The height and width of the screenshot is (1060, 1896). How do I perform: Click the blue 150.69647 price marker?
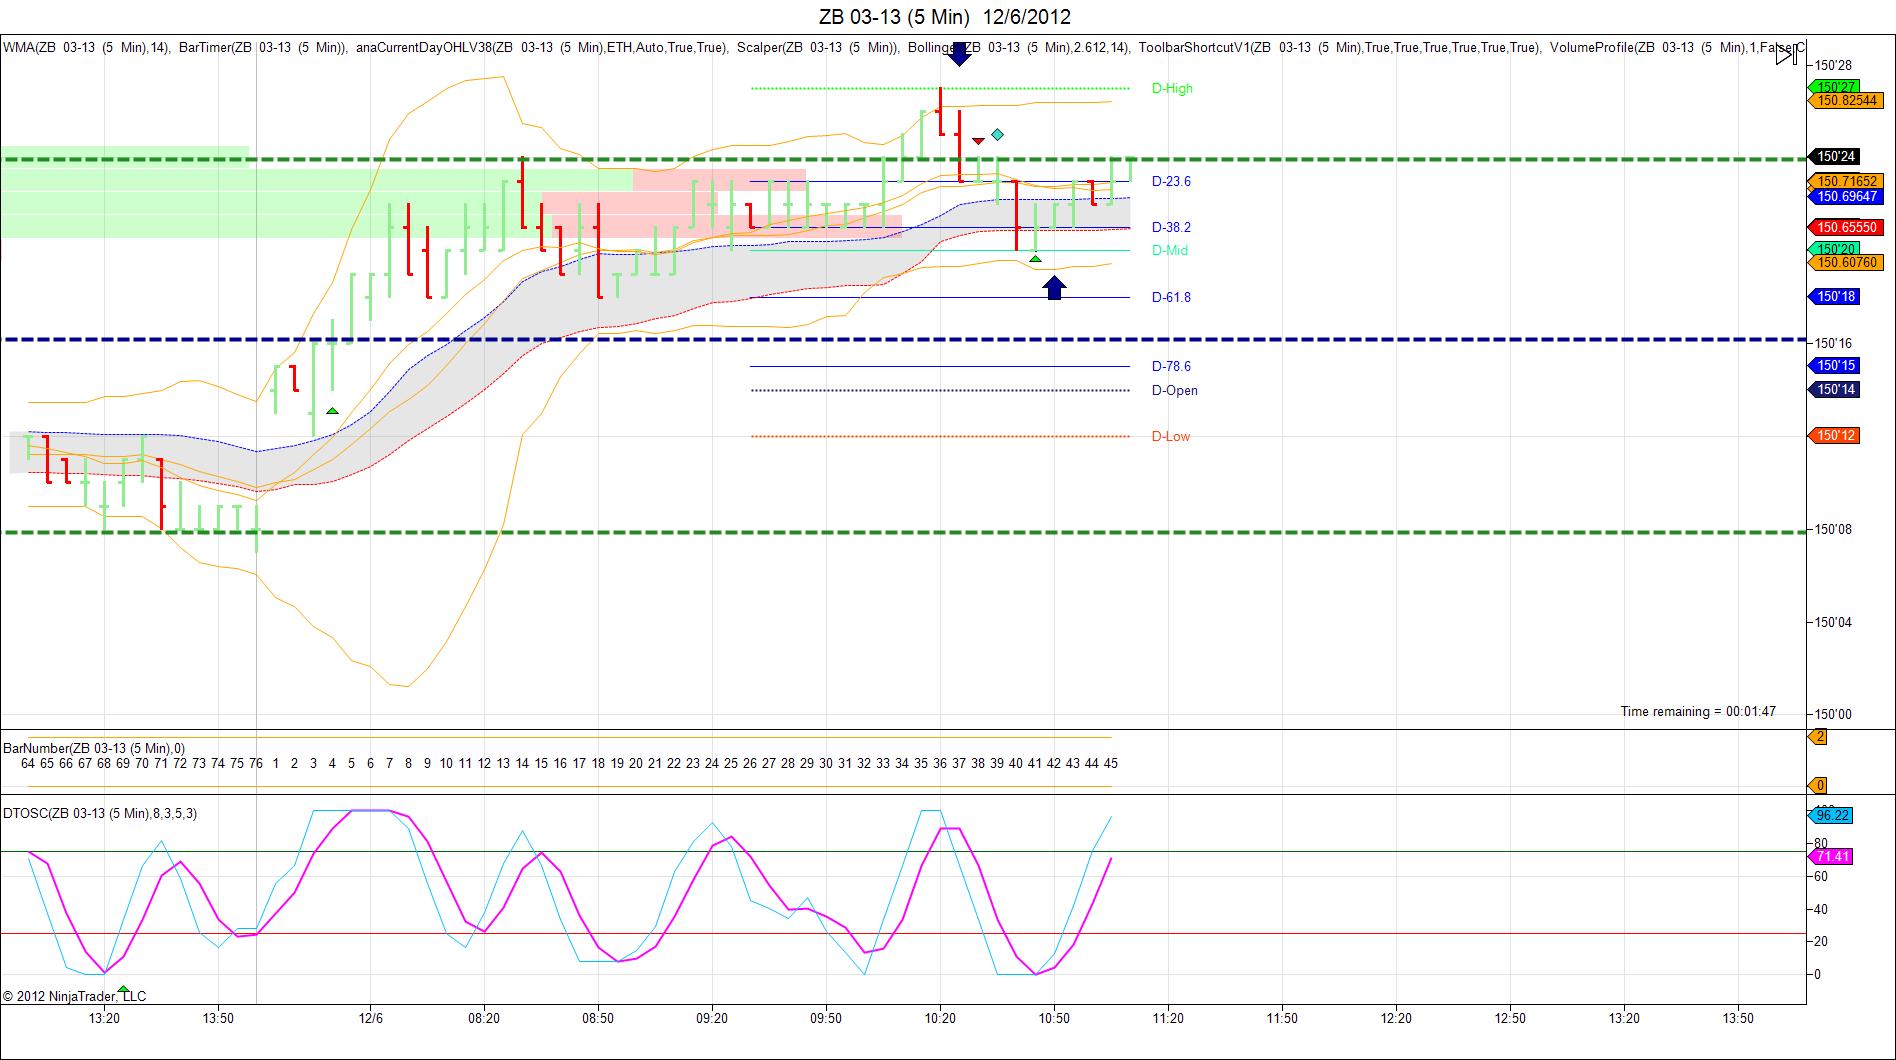tap(1845, 196)
